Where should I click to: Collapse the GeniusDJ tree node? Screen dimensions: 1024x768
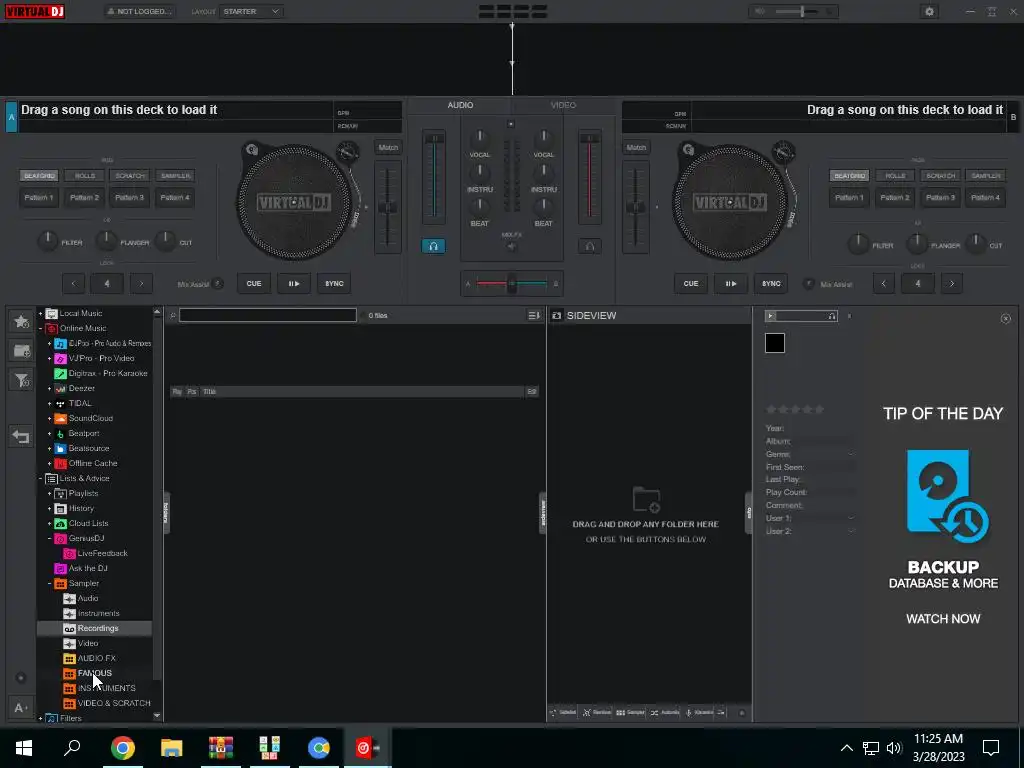point(50,539)
